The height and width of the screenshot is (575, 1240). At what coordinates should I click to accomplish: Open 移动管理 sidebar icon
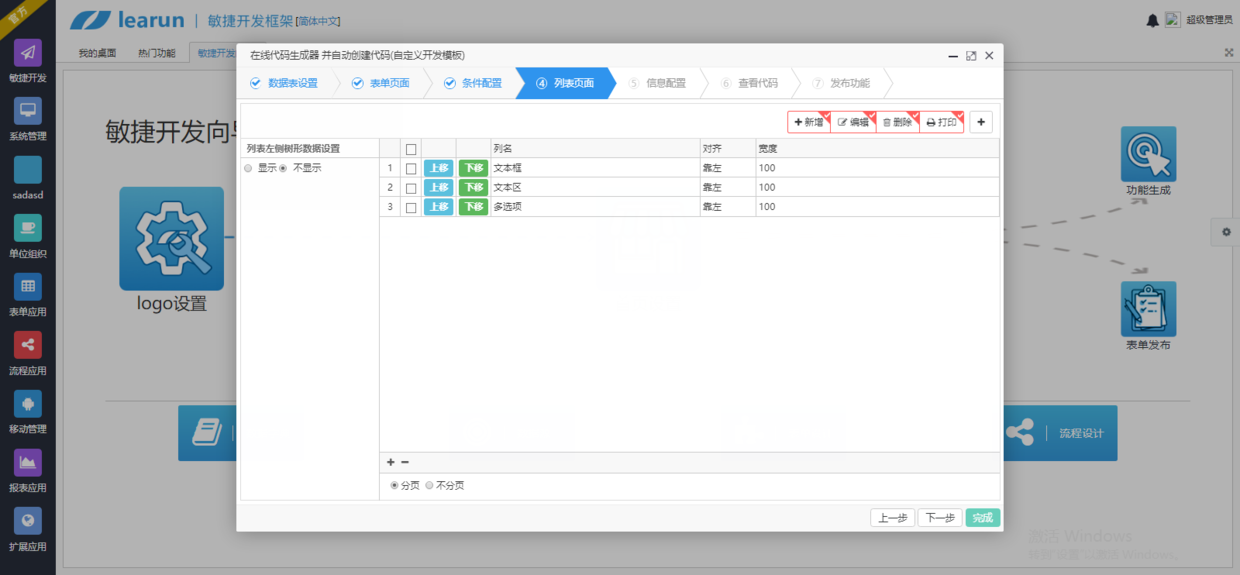click(x=28, y=404)
